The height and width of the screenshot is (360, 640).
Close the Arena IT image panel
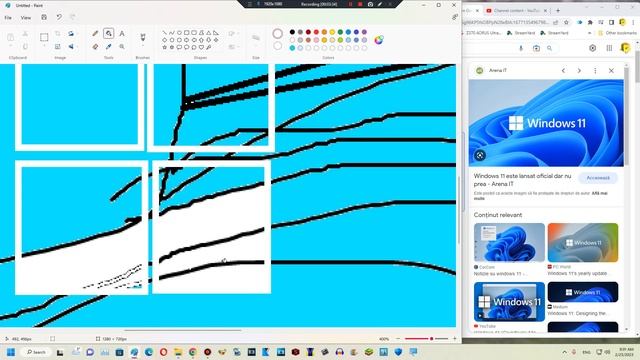(x=611, y=71)
